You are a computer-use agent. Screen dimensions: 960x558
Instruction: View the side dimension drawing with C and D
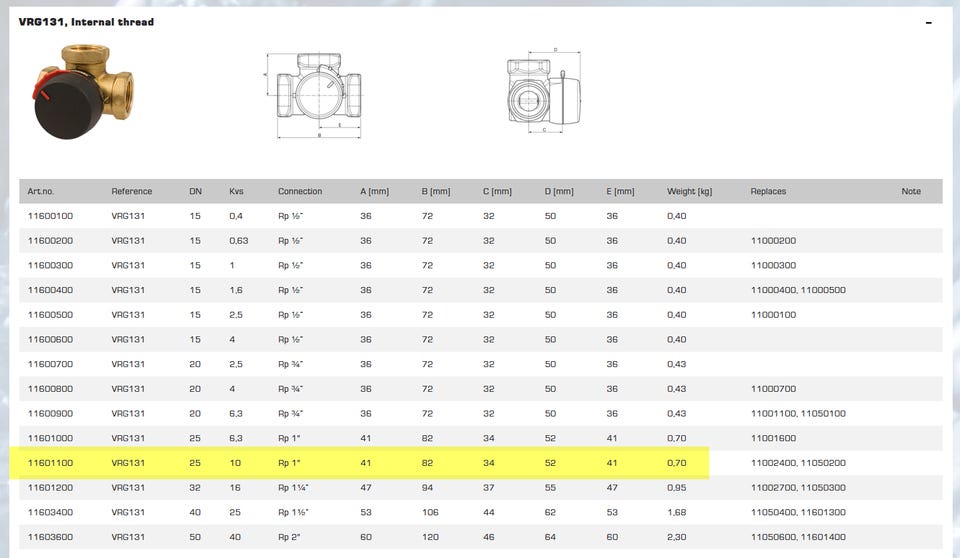click(544, 91)
